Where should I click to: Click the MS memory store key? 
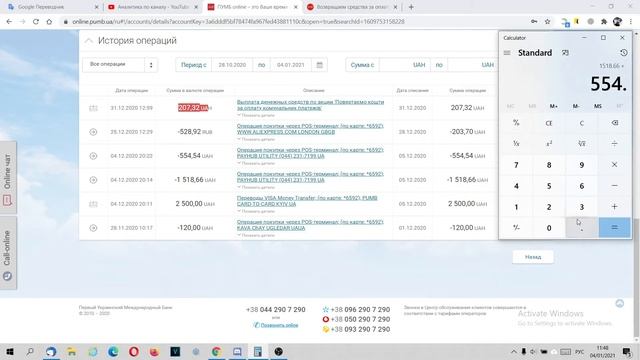click(x=598, y=106)
